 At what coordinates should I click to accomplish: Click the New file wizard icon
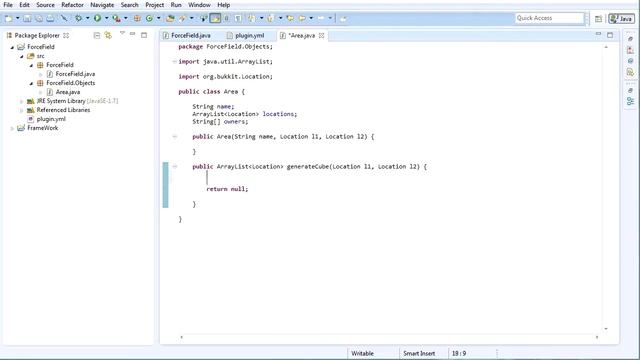tap(9, 18)
